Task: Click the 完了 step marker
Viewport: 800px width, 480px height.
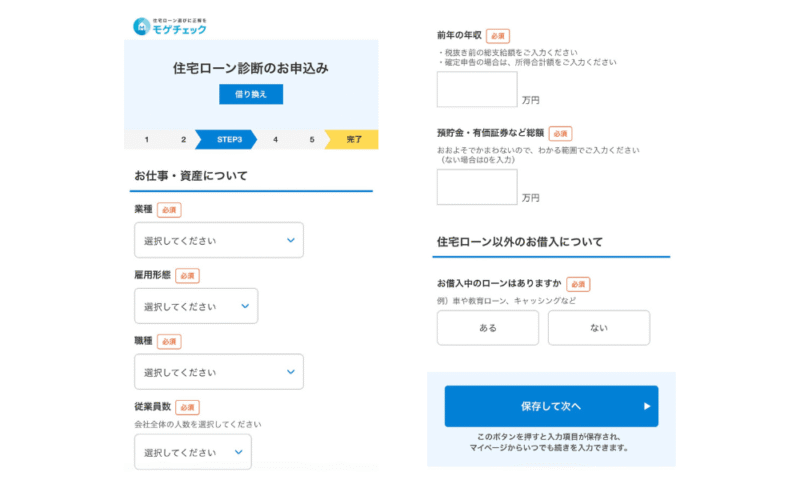Action: coord(352,139)
